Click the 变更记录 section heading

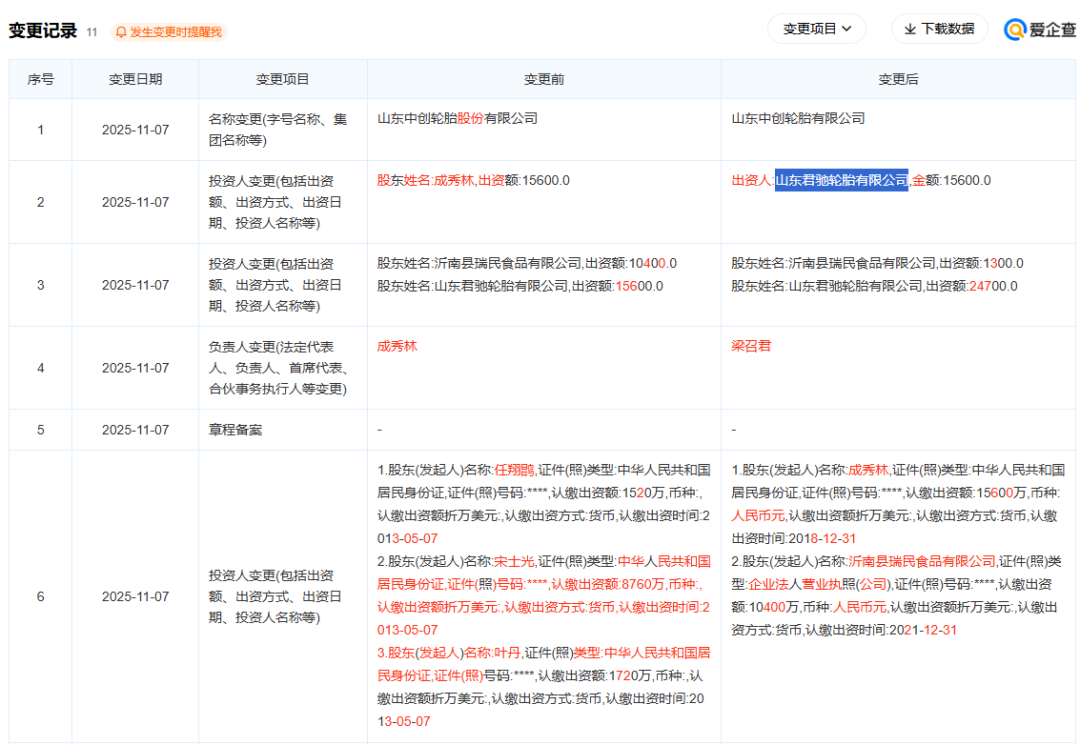point(43,31)
